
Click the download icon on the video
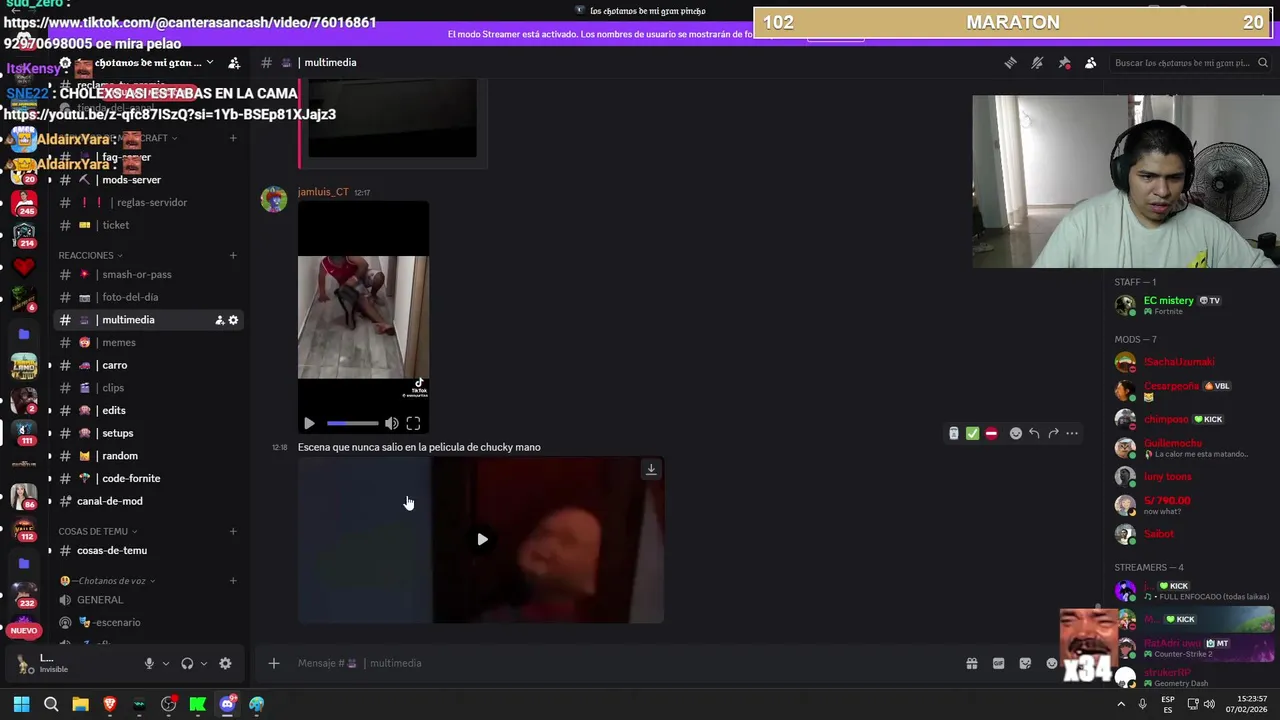(x=651, y=469)
